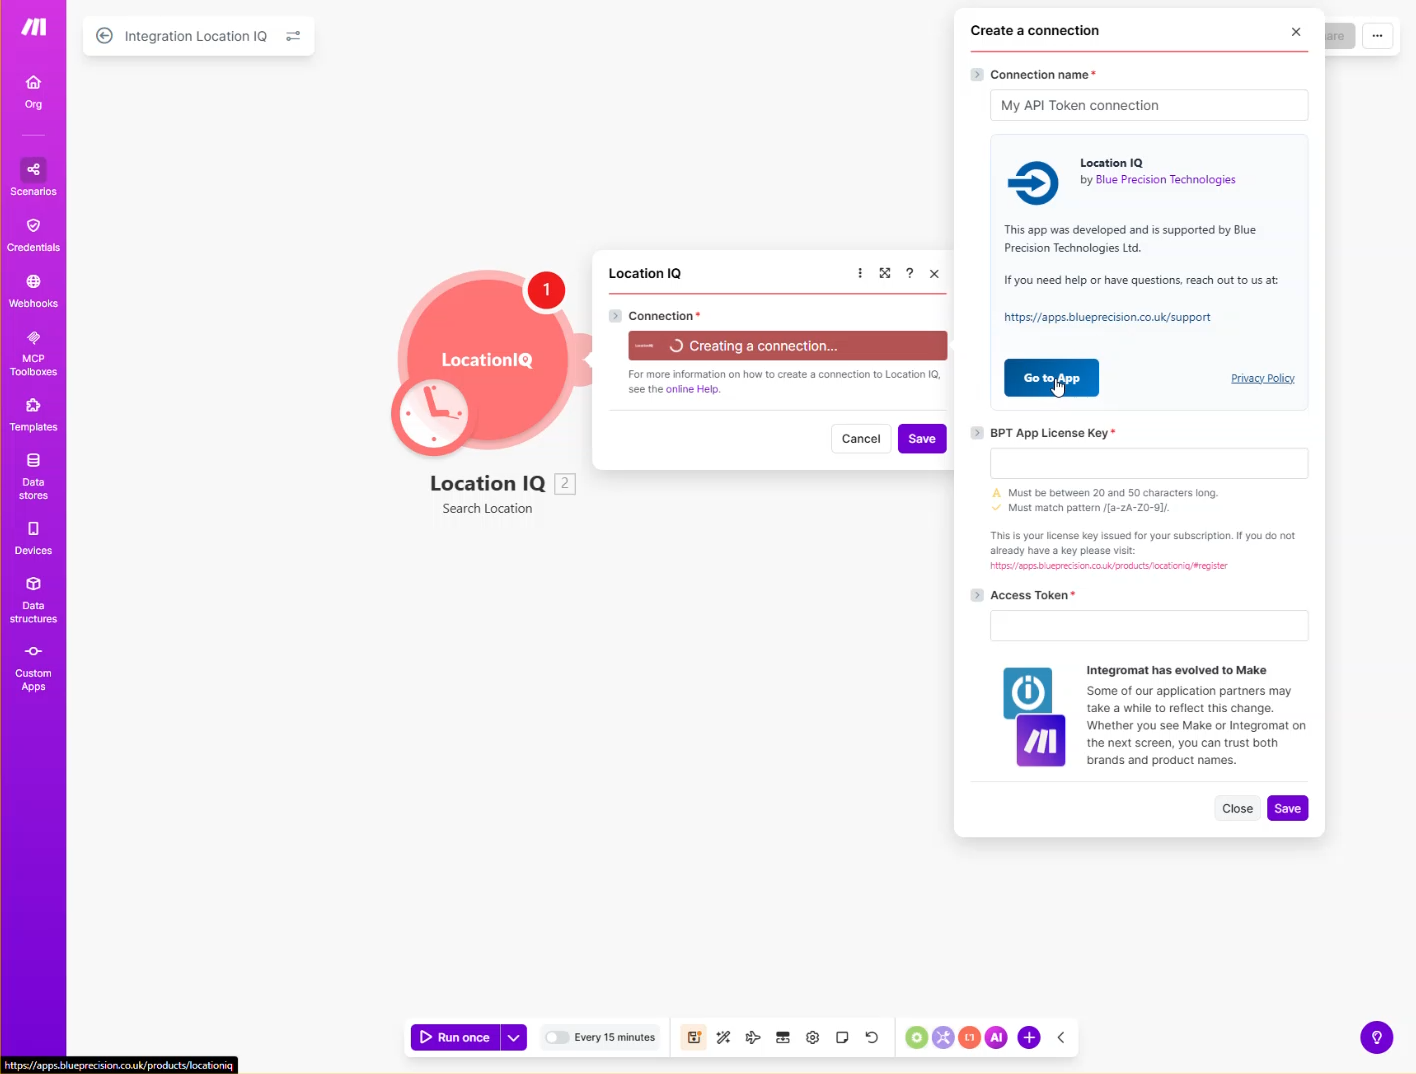Click the help question mark in Location IQ dialog
This screenshot has width=1416, height=1074.
909,273
